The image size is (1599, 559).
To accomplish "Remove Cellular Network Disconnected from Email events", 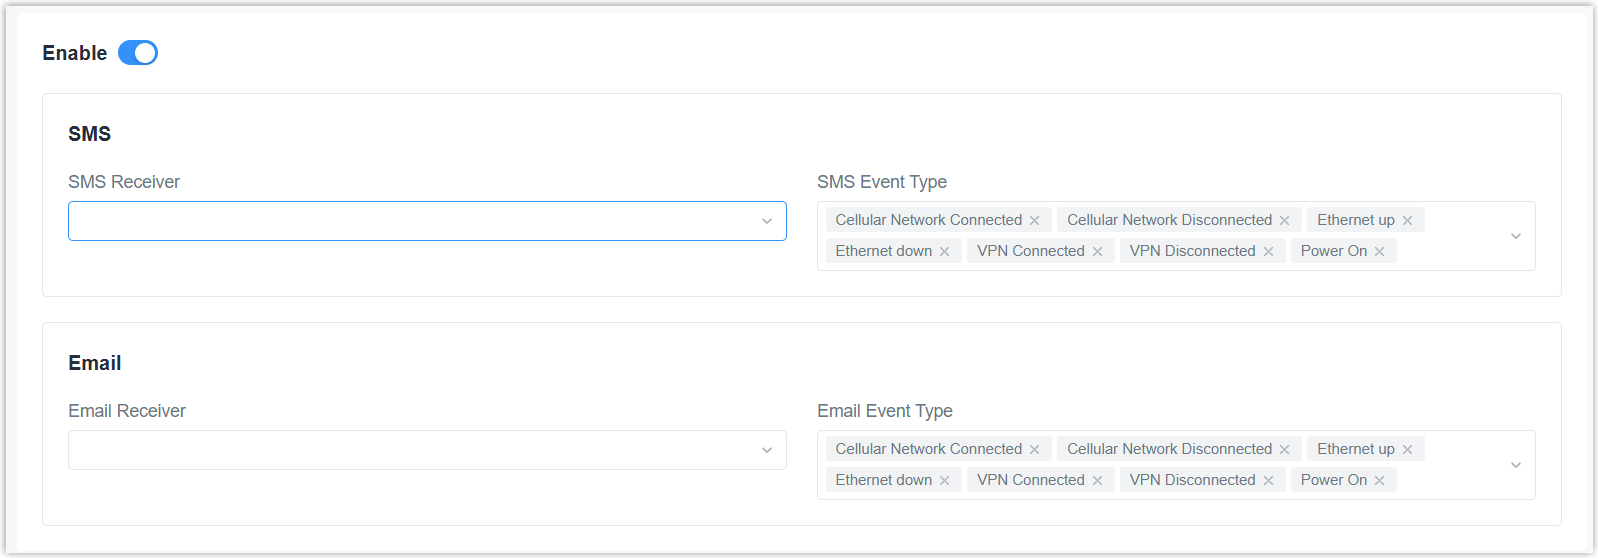I will tap(1284, 450).
